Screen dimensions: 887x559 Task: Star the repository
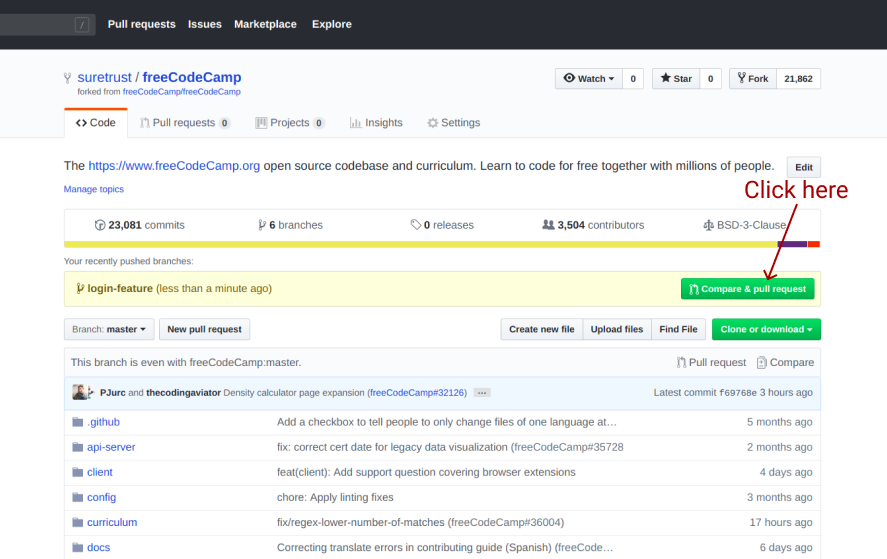(x=676, y=79)
